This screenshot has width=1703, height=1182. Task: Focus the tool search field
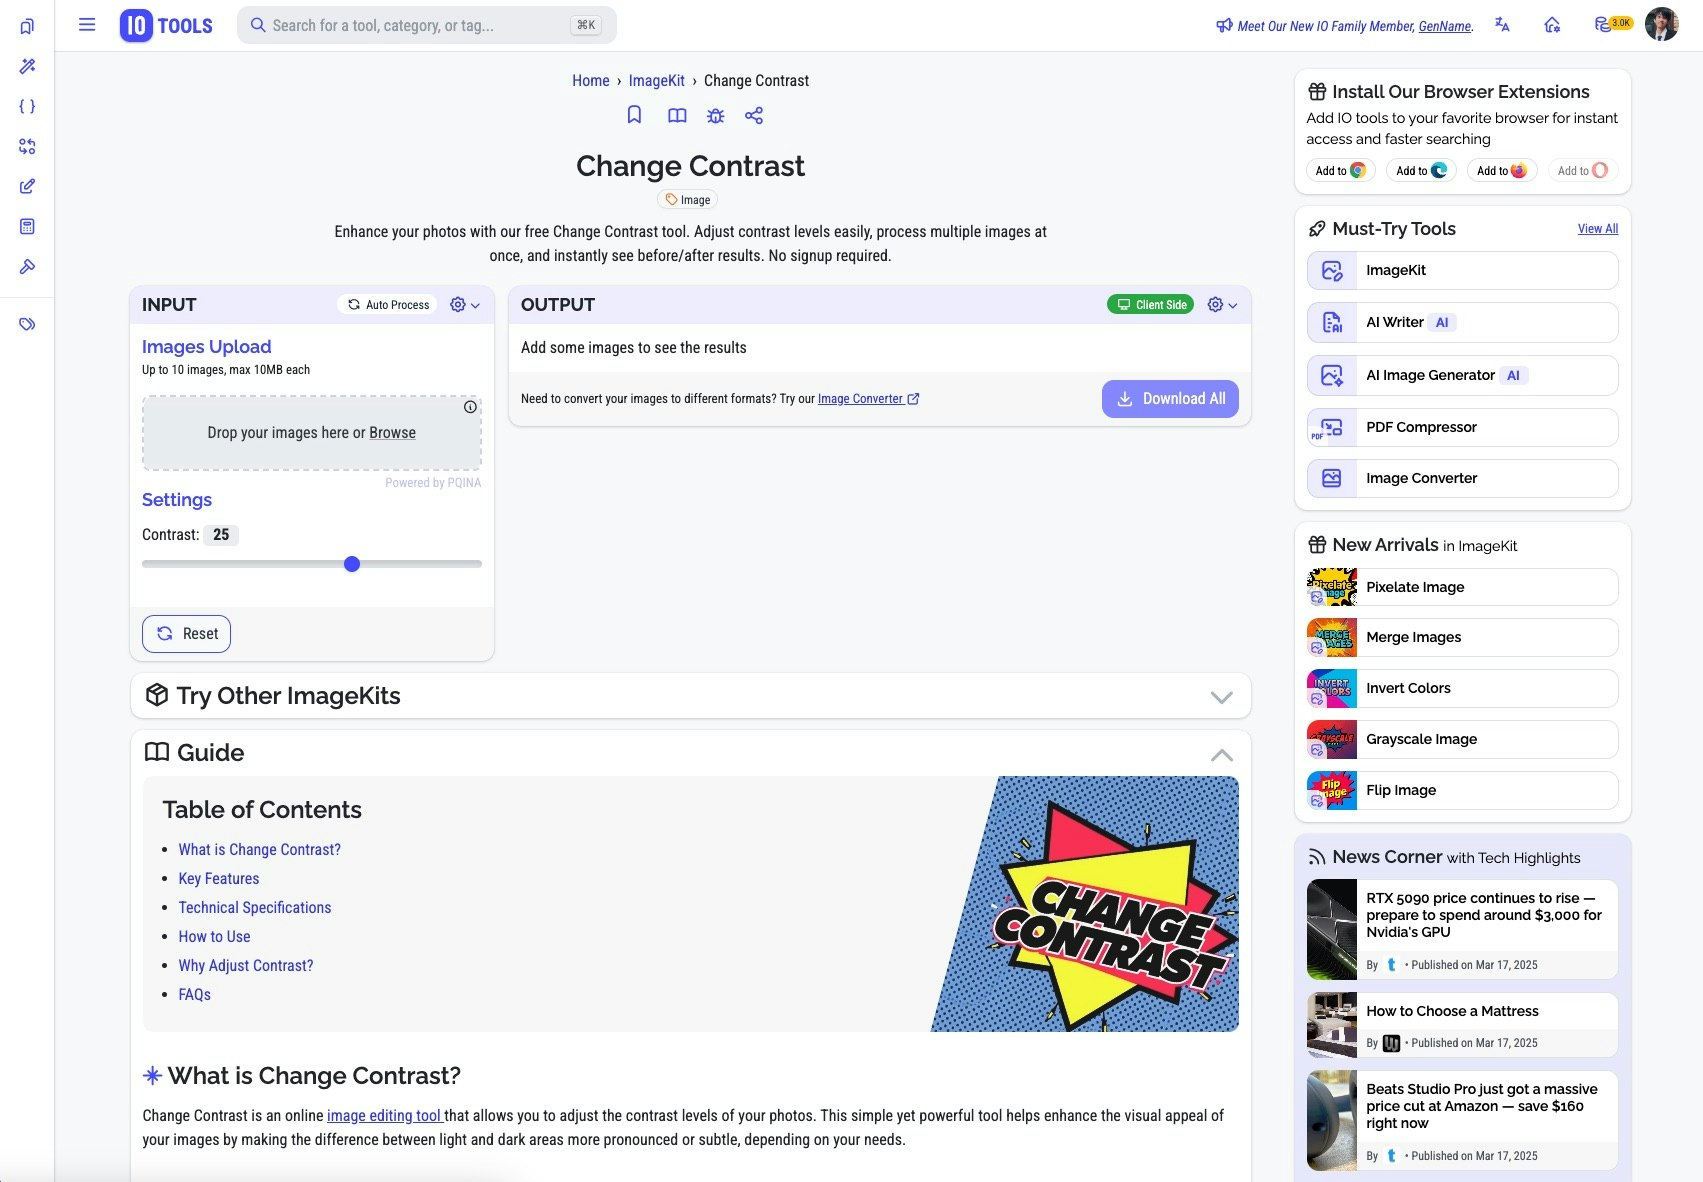[x=427, y=25]
